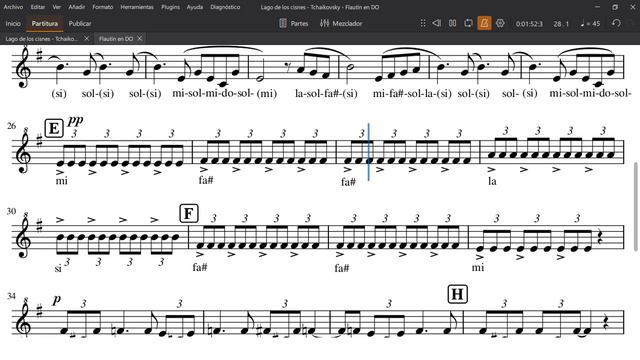Open the Añadir menu
Screen dimensions: 640x360
tap(77, 7)
